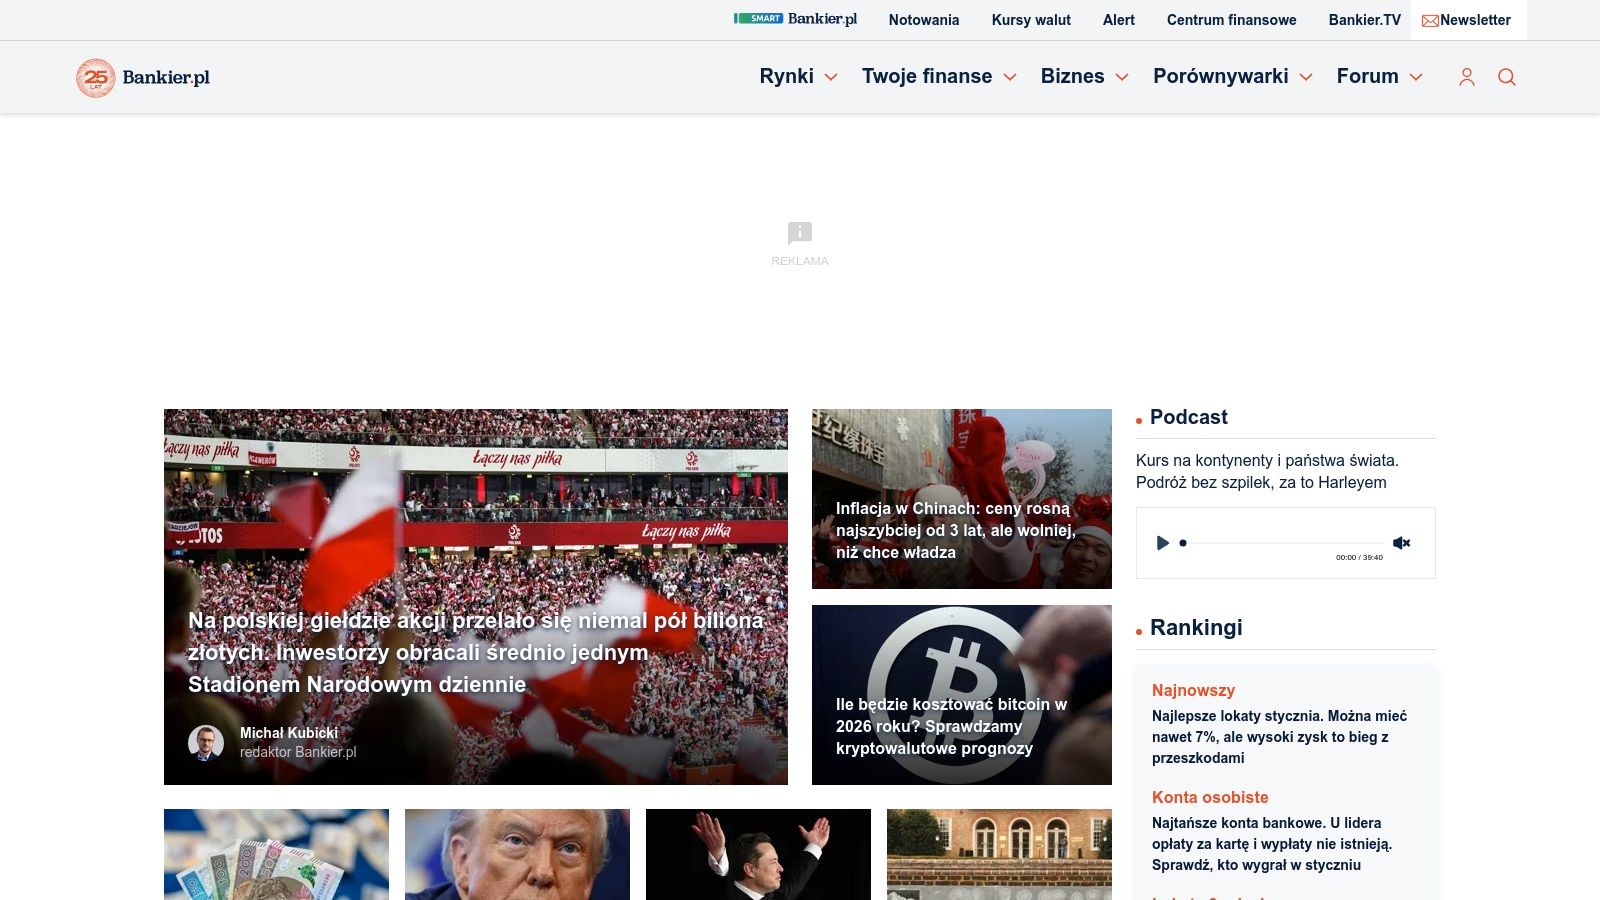This screenshot has height=900, width=1600.
Task: Go to Notowania in top bar
Action: pos(924,20)
